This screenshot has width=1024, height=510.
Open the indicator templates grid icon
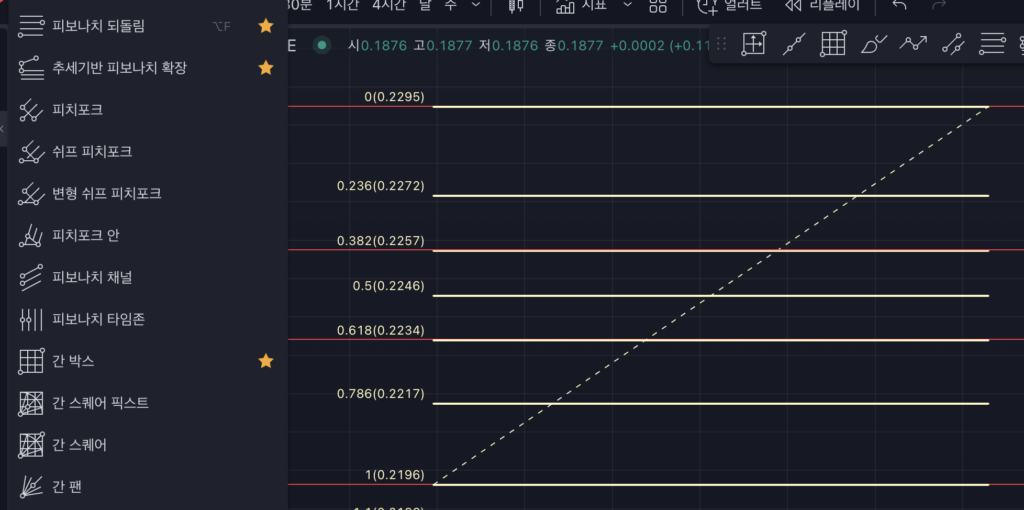[x=658, y=5]
